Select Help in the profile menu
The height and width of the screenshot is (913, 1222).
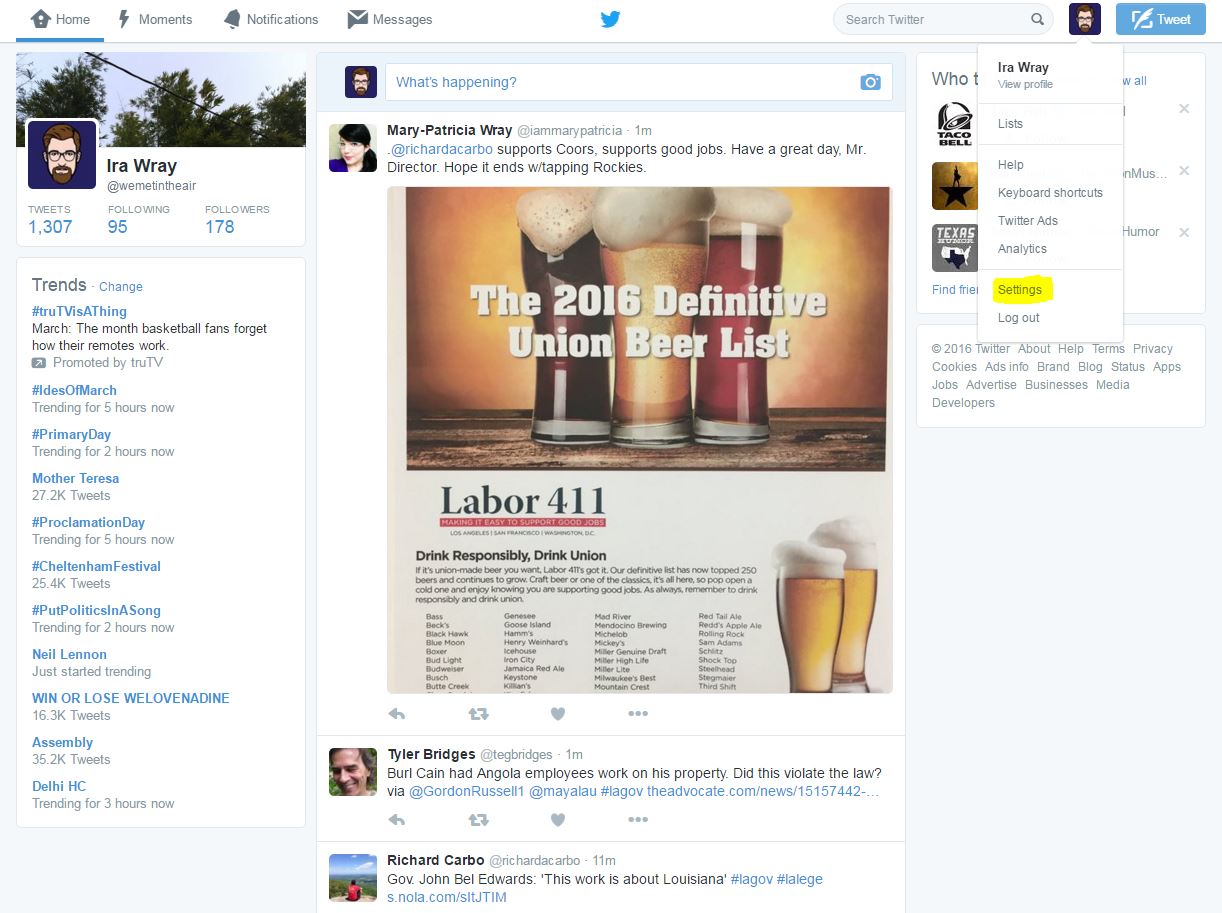pos(1011,165)
